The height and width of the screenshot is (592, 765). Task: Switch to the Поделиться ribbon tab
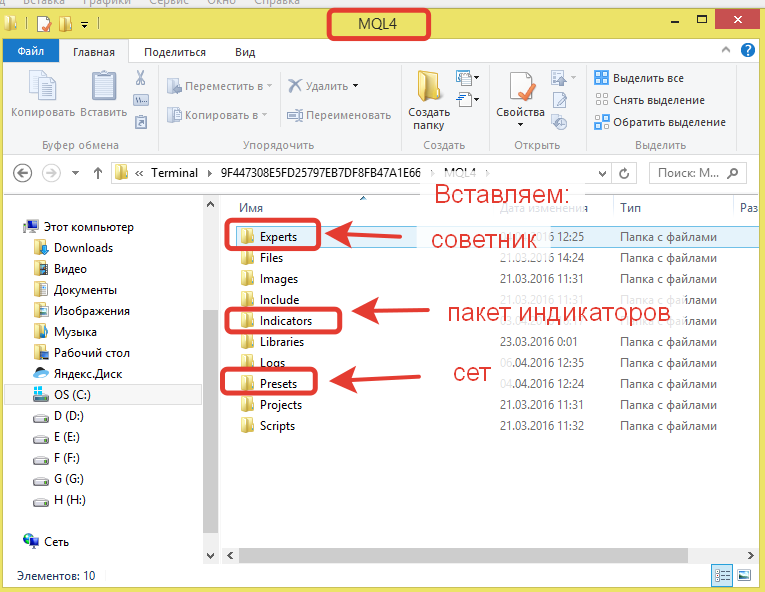(175, 52)
